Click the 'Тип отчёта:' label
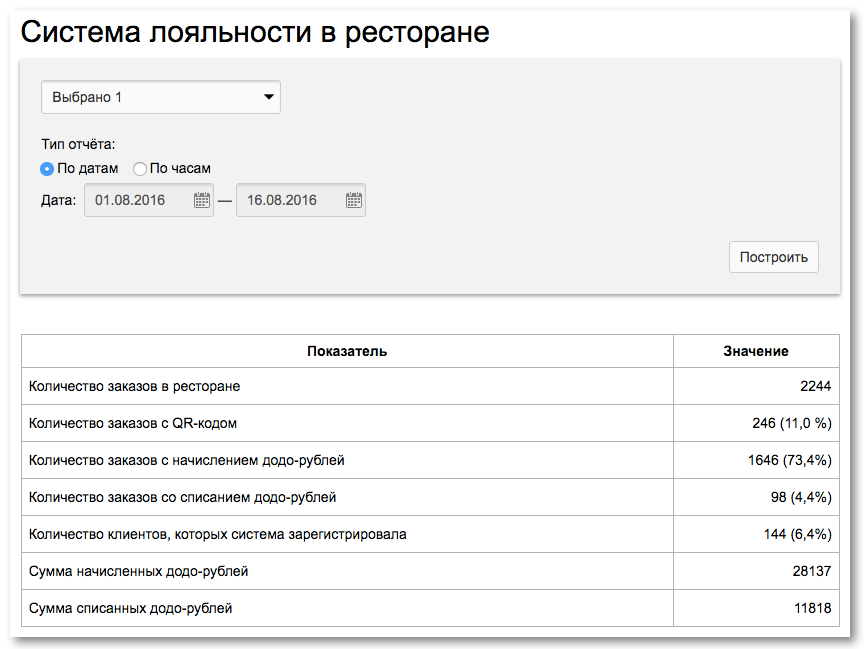This screenshot has width=868, height=649. point(78,145)
